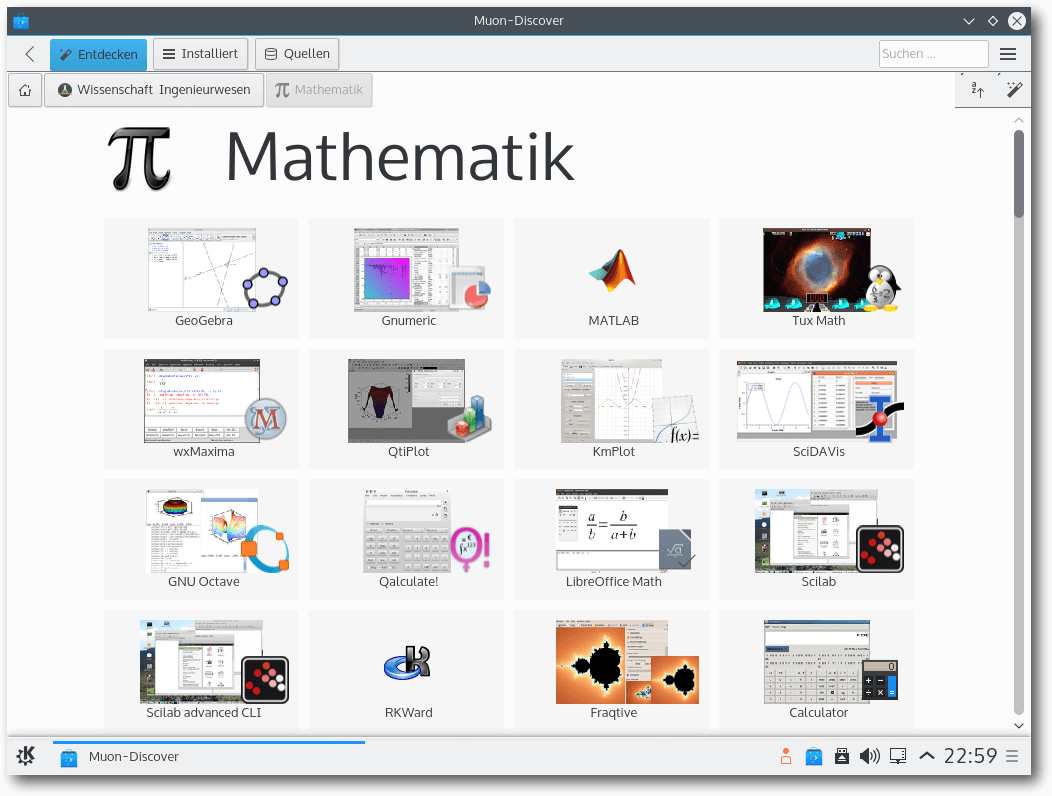1052x796 pixels.
Task: Switch to the Installiert tab
Action: click(201, 54)
